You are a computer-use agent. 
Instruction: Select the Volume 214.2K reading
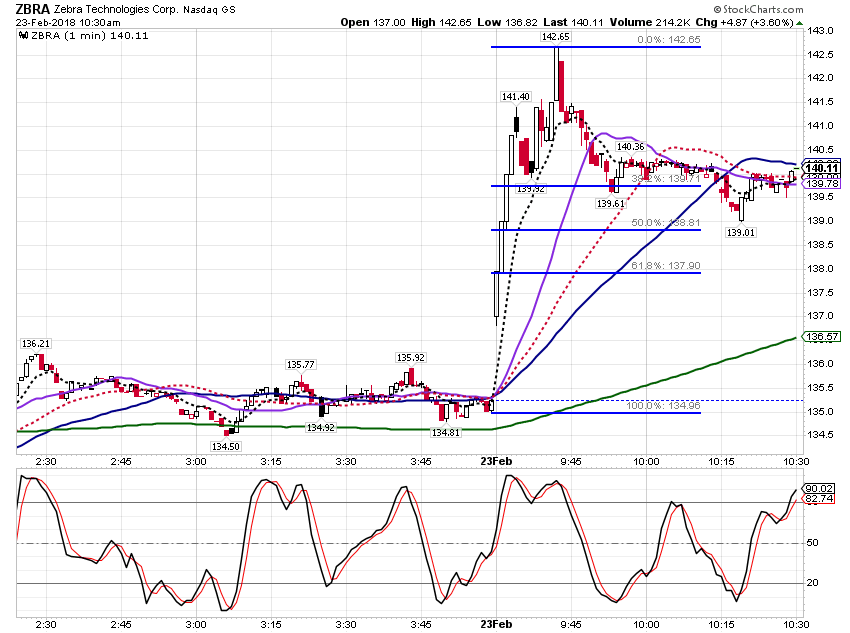click(x=650, y=22)
